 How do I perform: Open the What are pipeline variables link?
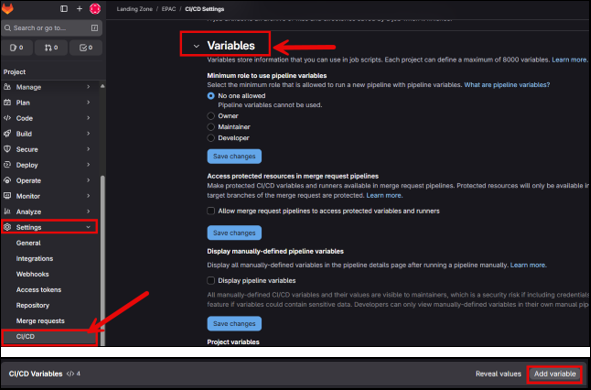[x=507, y=85]
